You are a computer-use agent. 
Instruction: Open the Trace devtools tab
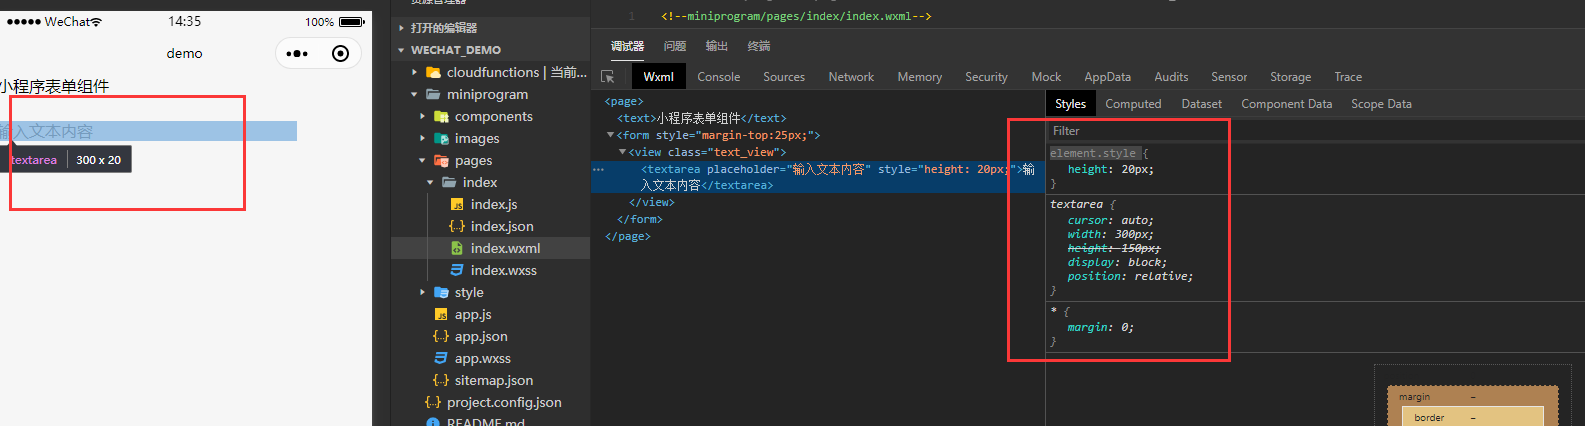[1348, 77]
